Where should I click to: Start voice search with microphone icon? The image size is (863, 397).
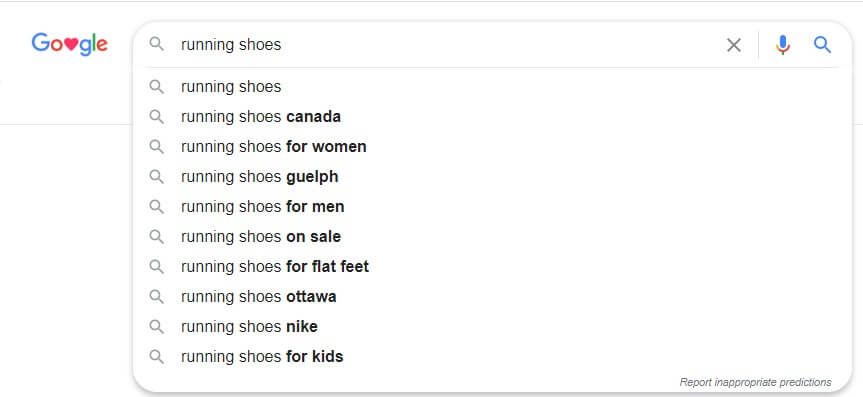pos(782,45)
